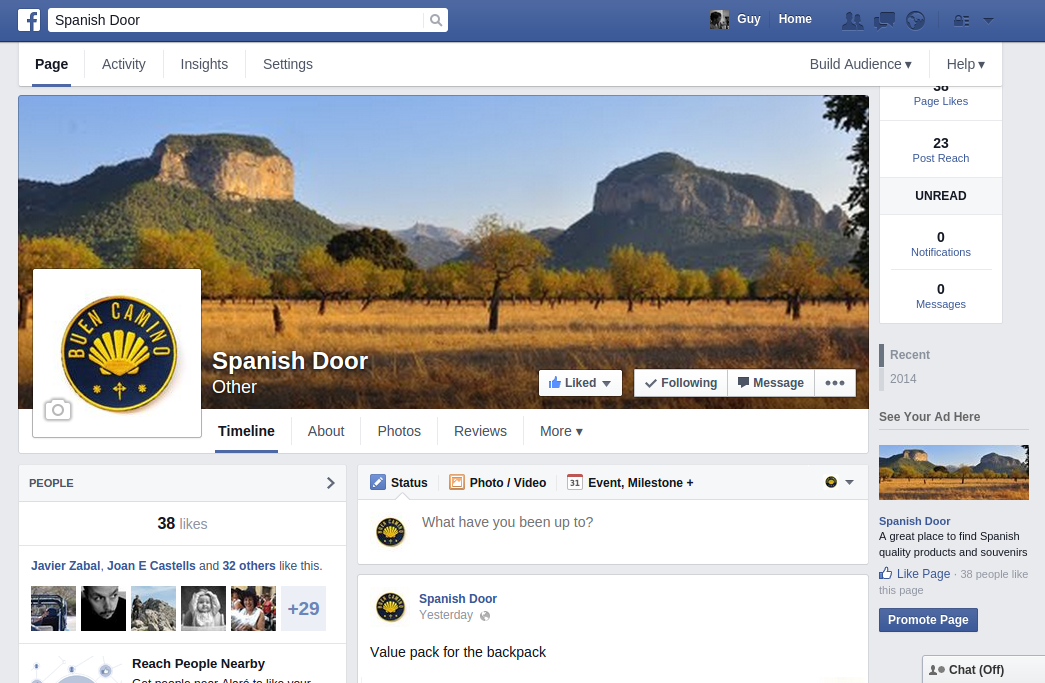Open the More dropdown tab
Screen dimensions: 1045x683
(561, 431)
